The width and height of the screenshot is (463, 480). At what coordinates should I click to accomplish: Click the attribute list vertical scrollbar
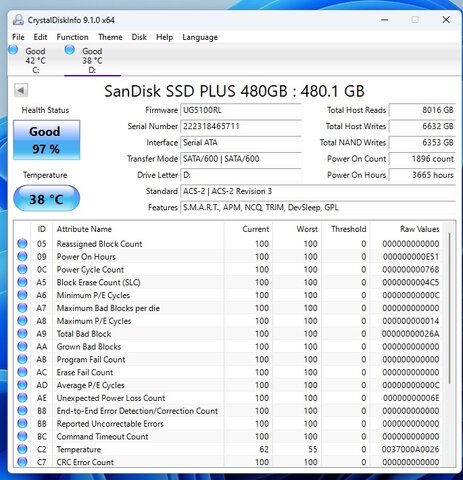click(450, 308)
